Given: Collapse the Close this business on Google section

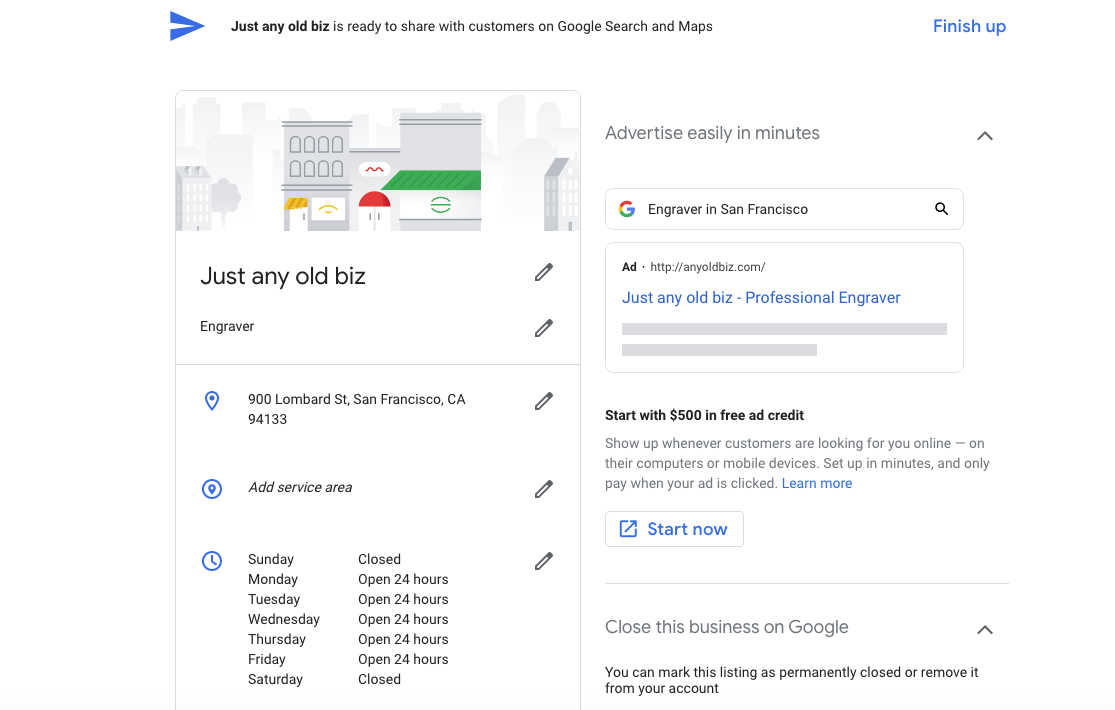Looking at the screenshot, I should click(985, 629).
